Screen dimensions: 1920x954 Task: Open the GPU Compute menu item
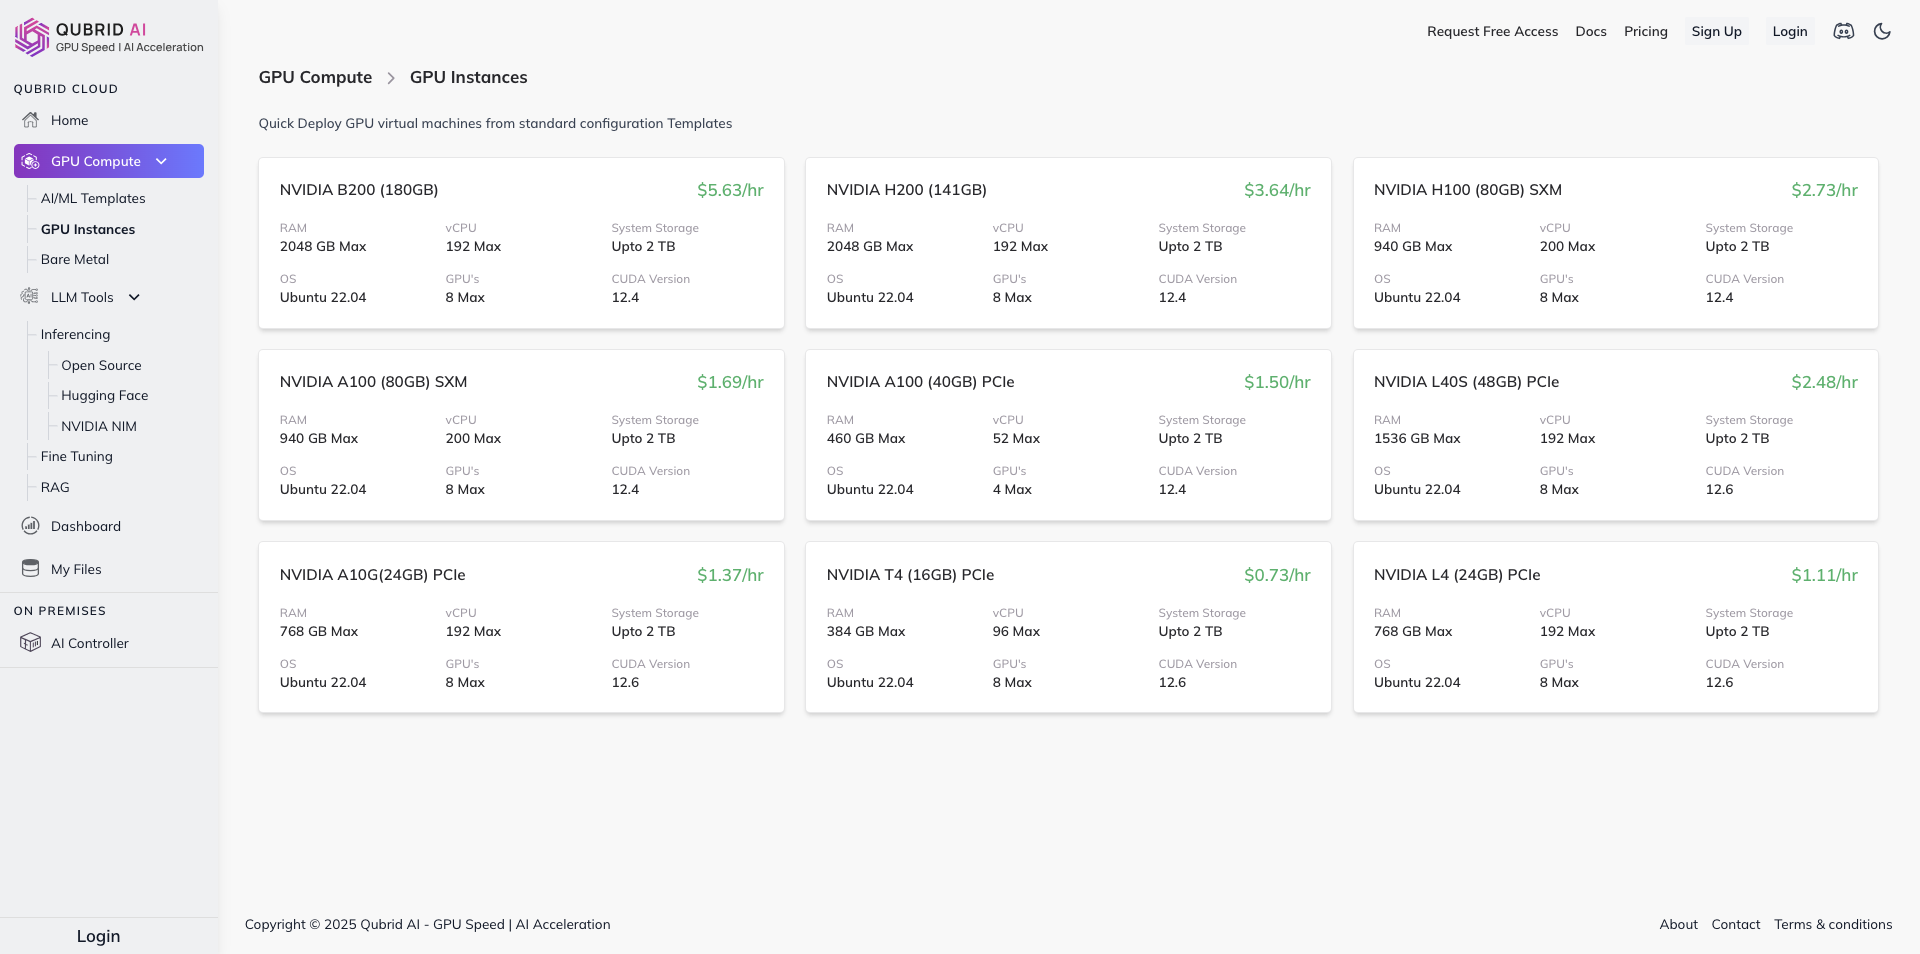coord(109,161)
